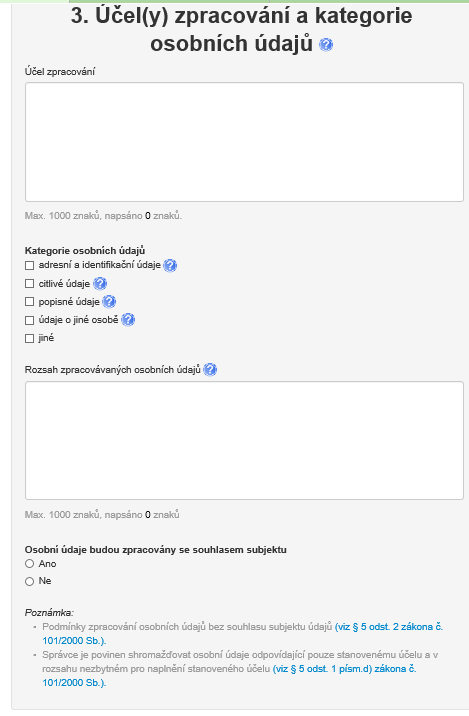This screenshot has height=716, width=469.
Task: Tick the citlivé údaje checkbox
Action: coord(30,284)
